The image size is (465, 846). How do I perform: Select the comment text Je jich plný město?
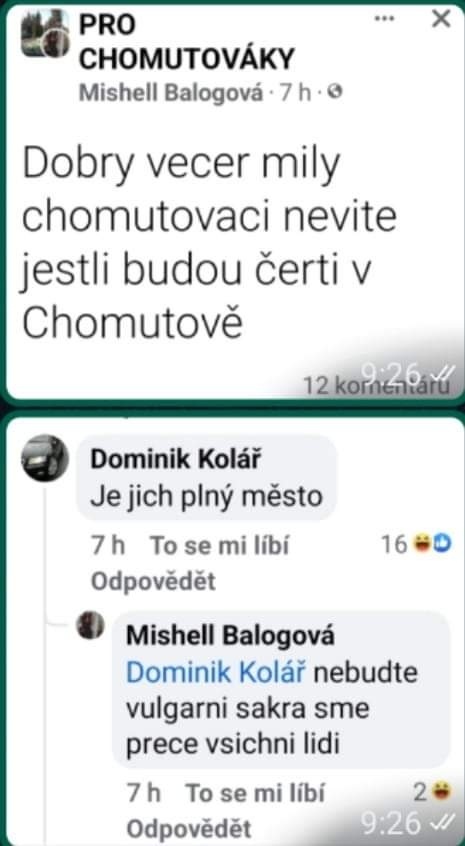click(x=207, y=496)
